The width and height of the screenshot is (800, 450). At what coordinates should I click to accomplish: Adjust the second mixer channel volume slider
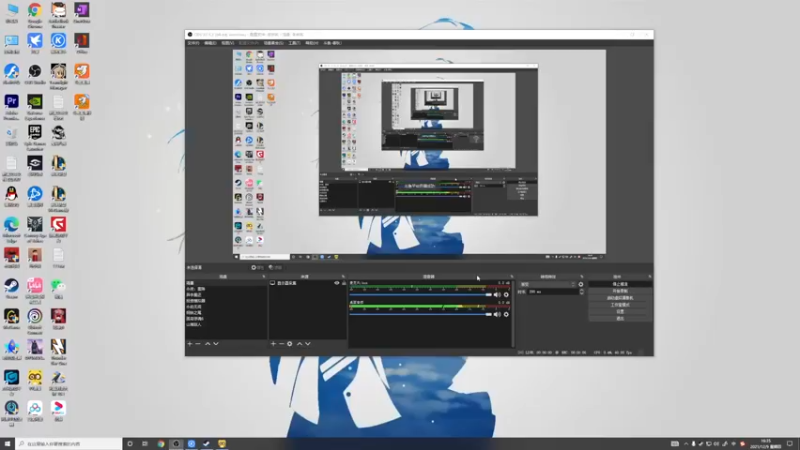pos(420,314)
